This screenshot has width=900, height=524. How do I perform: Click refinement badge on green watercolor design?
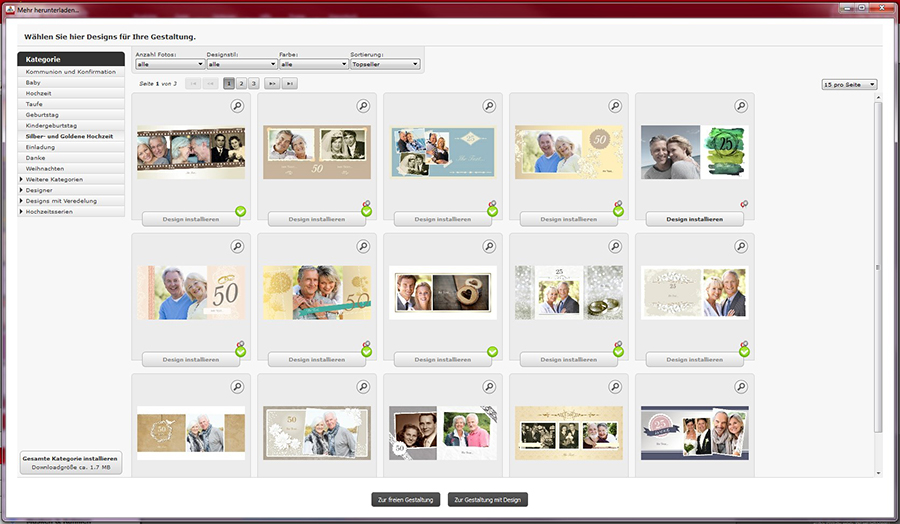tap(744, 204)
